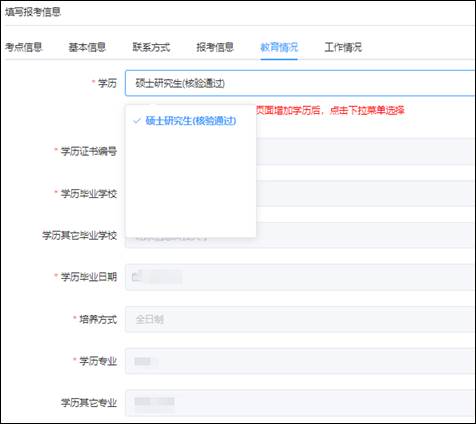Viewport: 476px width, 424px height.
Task: Select the 教育情况 tab
Action: click(x=279, y=47)
